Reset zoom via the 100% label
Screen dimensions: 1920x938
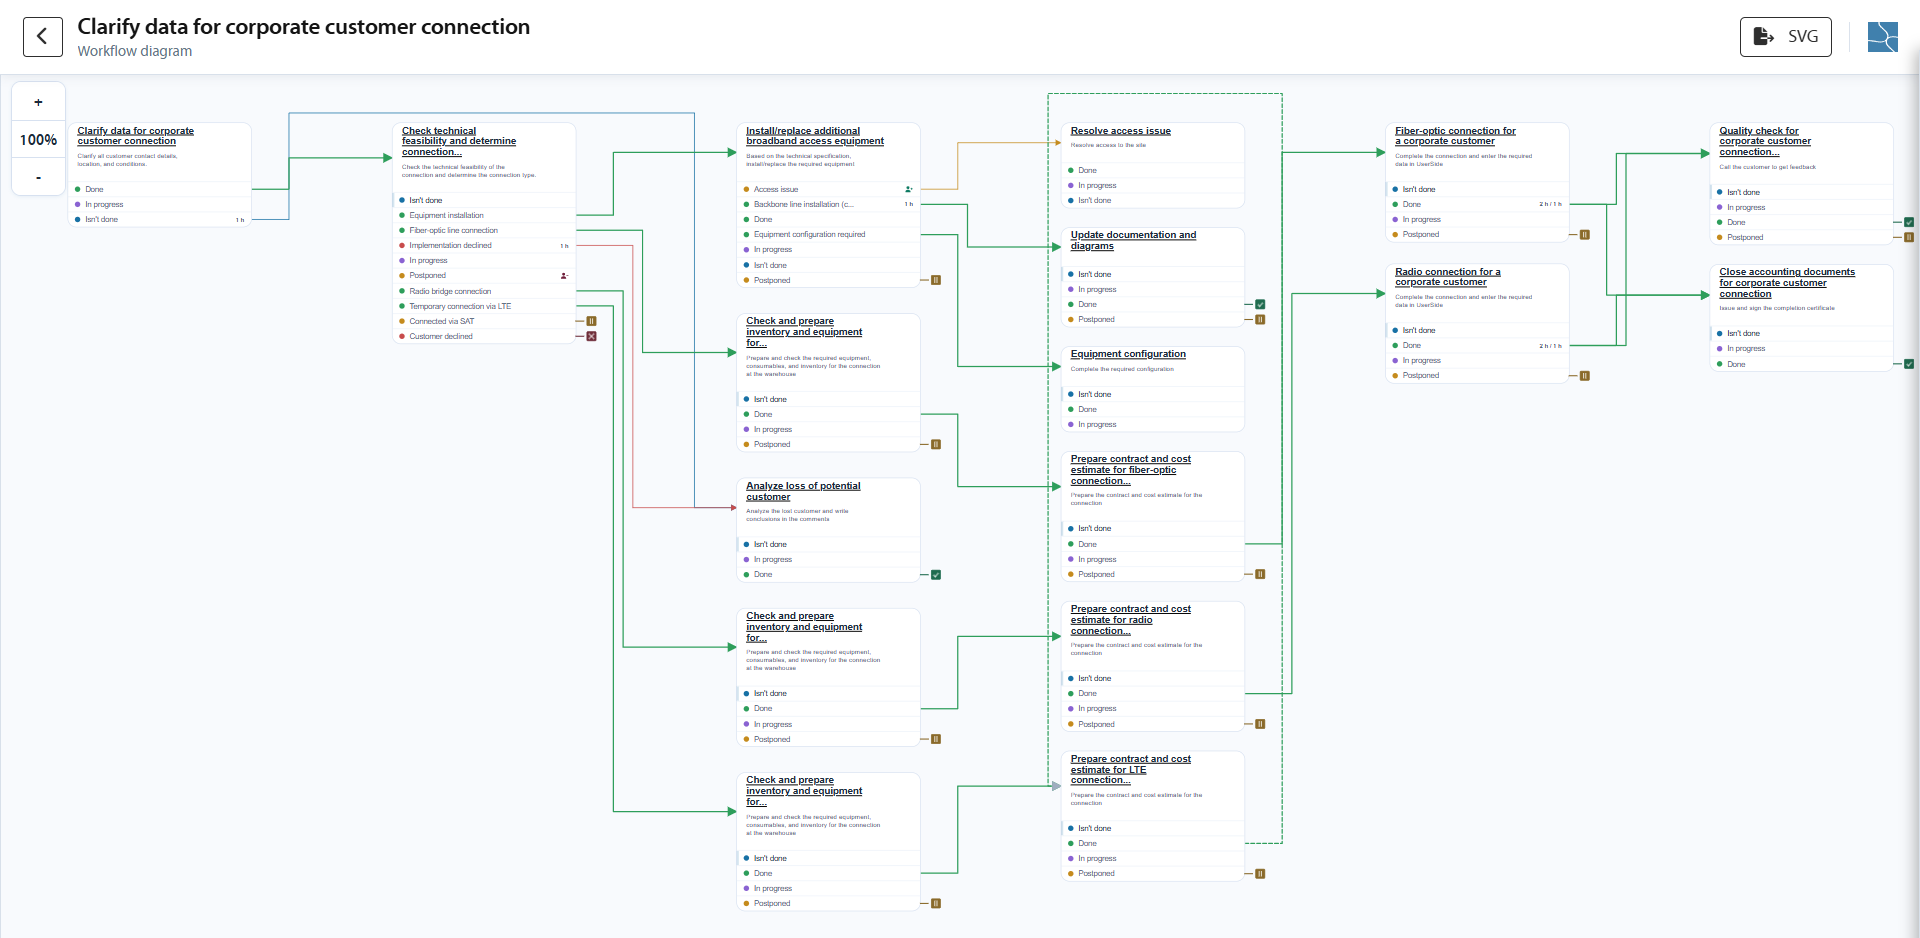(38, 140)
